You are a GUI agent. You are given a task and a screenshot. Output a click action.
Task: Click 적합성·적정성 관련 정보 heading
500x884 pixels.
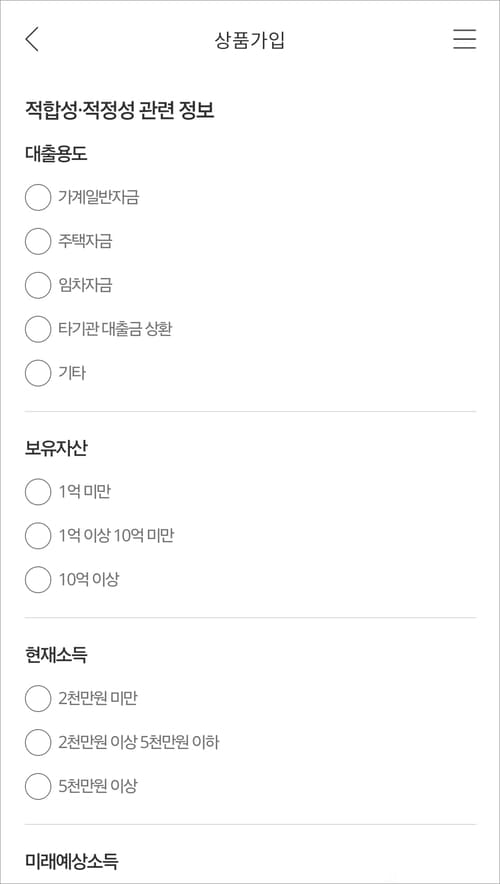pos(120,110)
